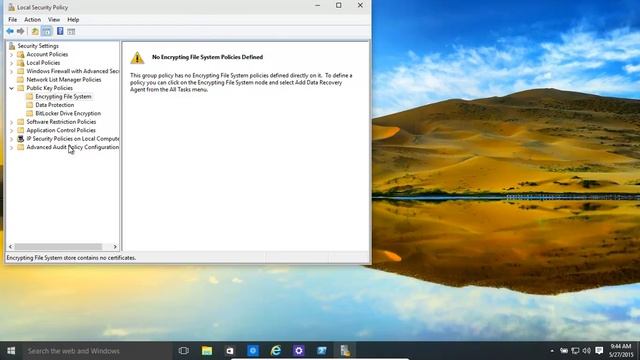Open the Windows Start menu
The height and width of the screenshot is (360, 640).
(x=11, y=351)
